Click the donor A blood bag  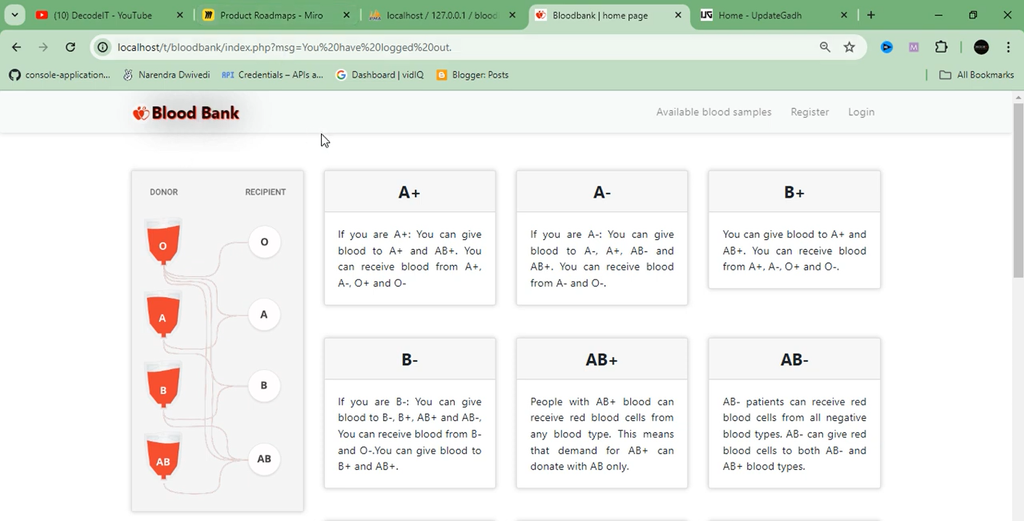point(163,315)
